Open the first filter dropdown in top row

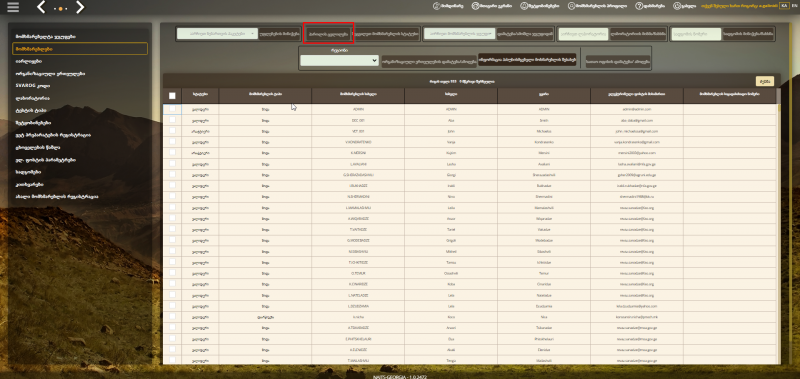pos(217,34)
